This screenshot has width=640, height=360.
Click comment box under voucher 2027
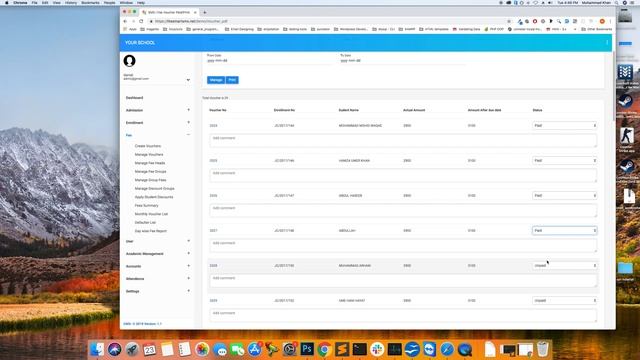click(403, 245)
